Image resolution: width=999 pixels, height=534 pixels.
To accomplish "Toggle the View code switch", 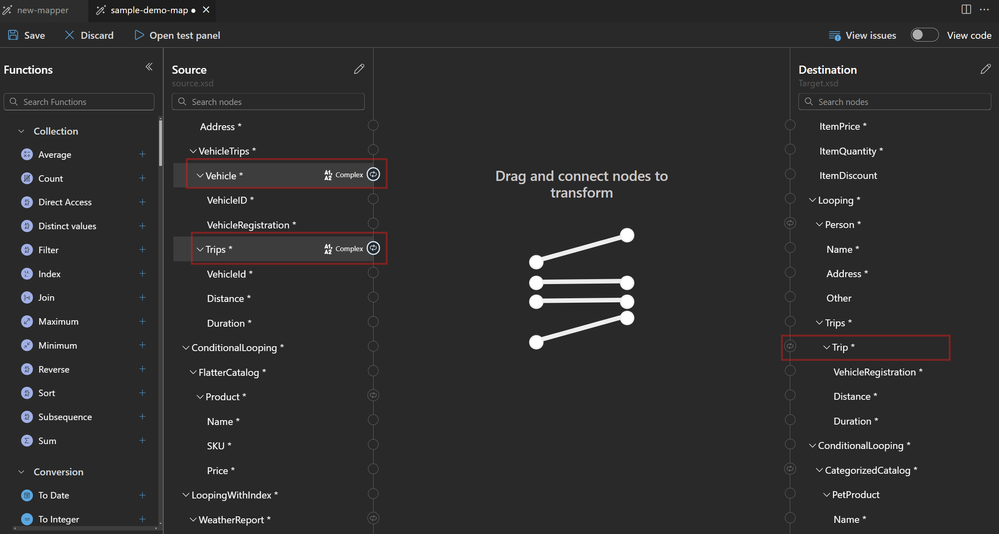I will click(924, 35).
